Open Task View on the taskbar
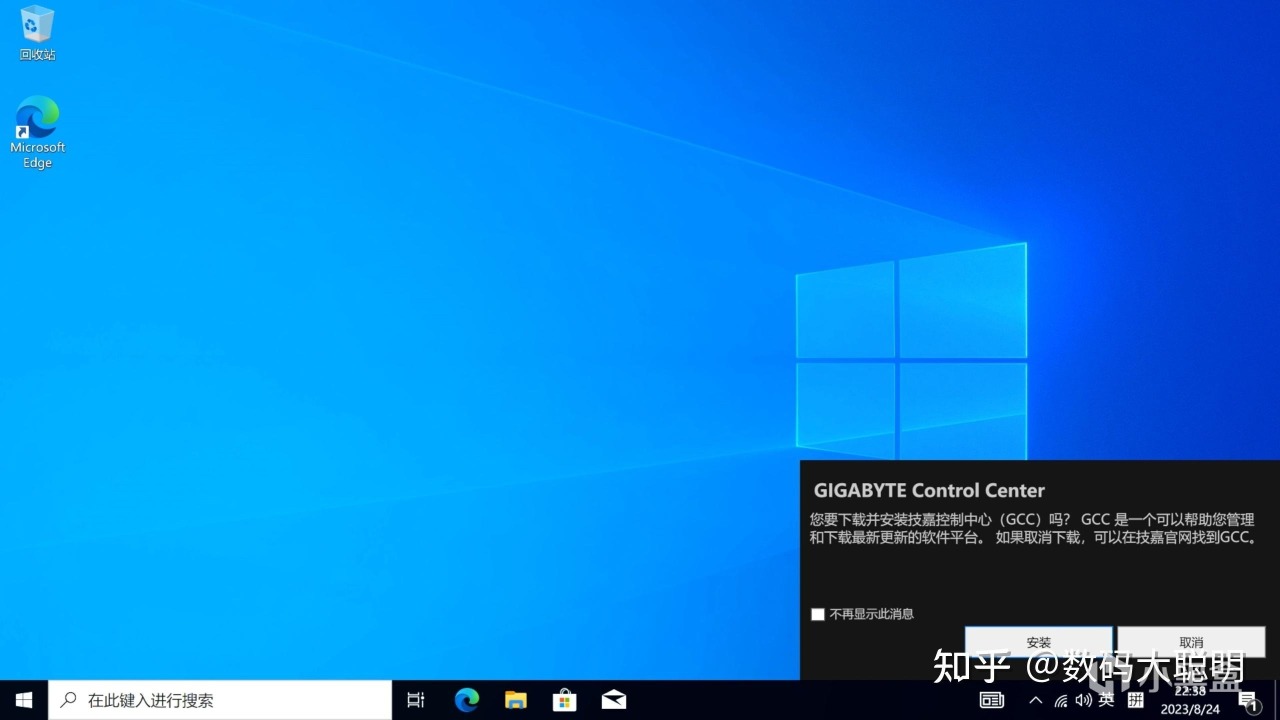1280x720 pixels. [x=416, y=700]
